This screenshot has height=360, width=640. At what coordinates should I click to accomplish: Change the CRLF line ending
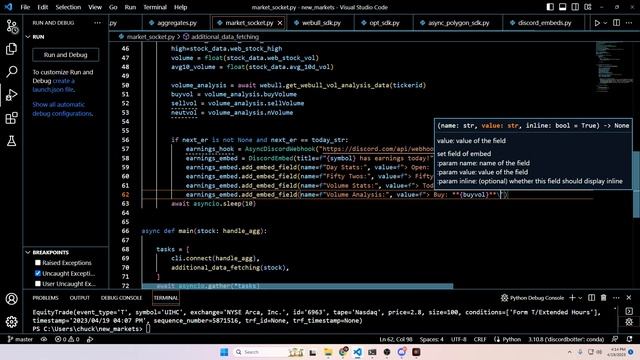pyautogui.click(x=480, y=339)
